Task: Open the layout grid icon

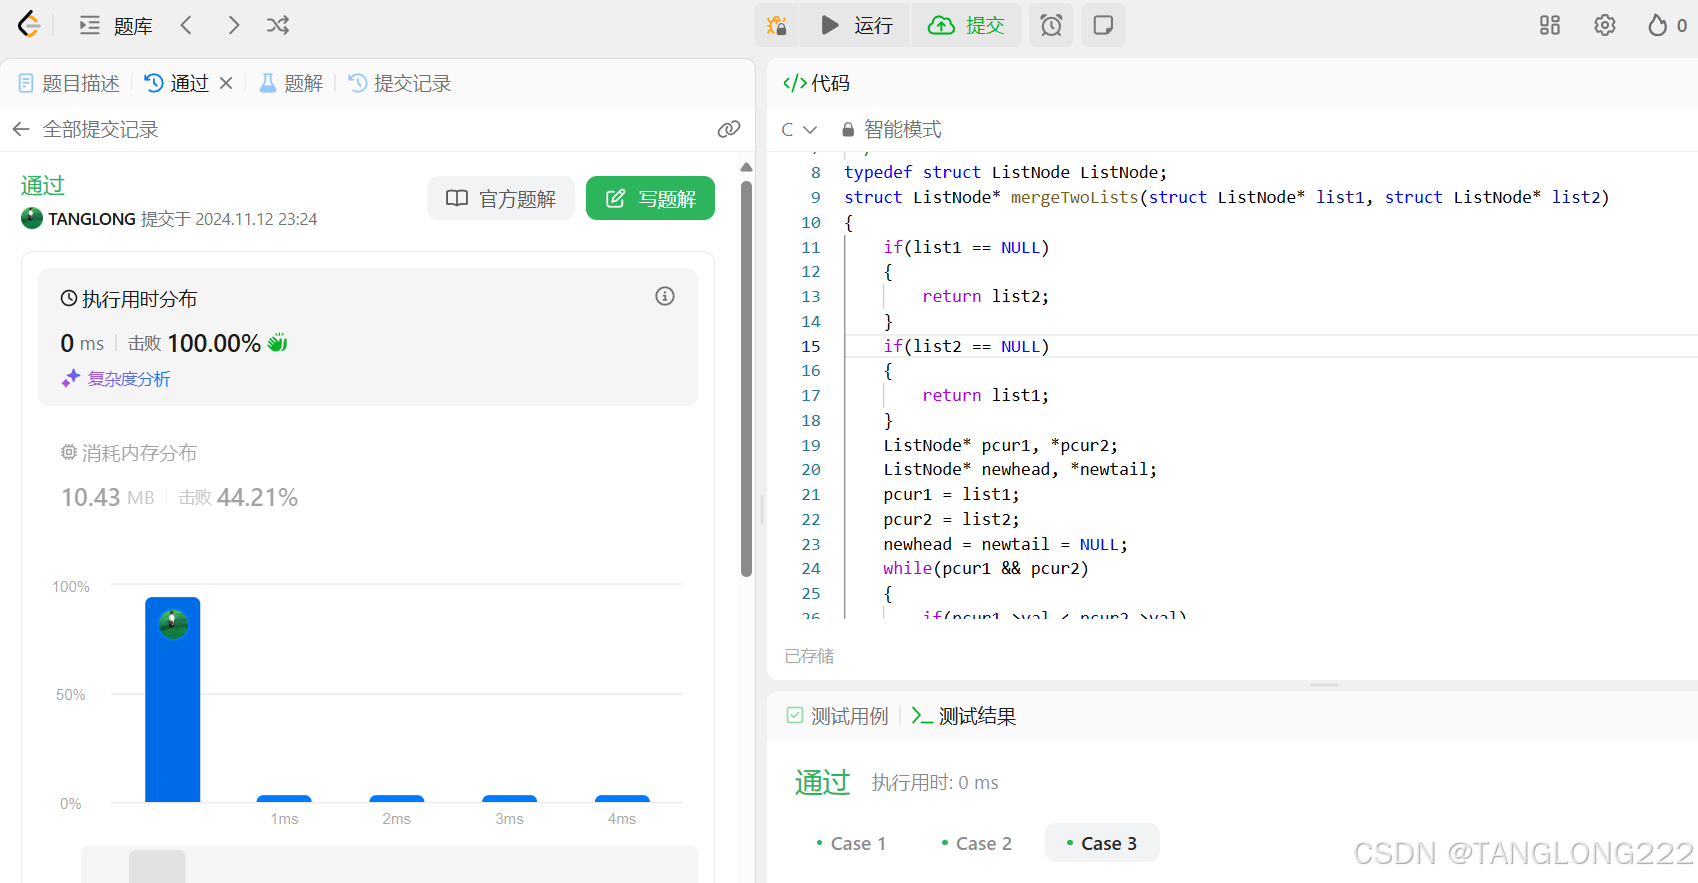Action: point(1550,25)
